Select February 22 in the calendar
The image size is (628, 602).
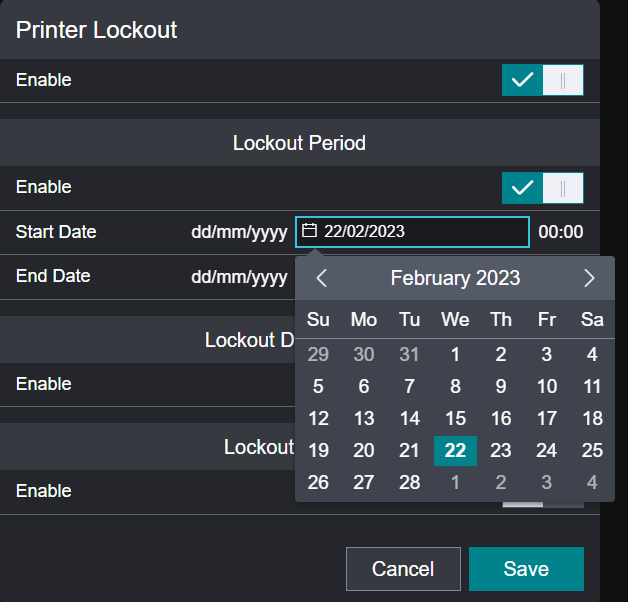pos(455,450)
